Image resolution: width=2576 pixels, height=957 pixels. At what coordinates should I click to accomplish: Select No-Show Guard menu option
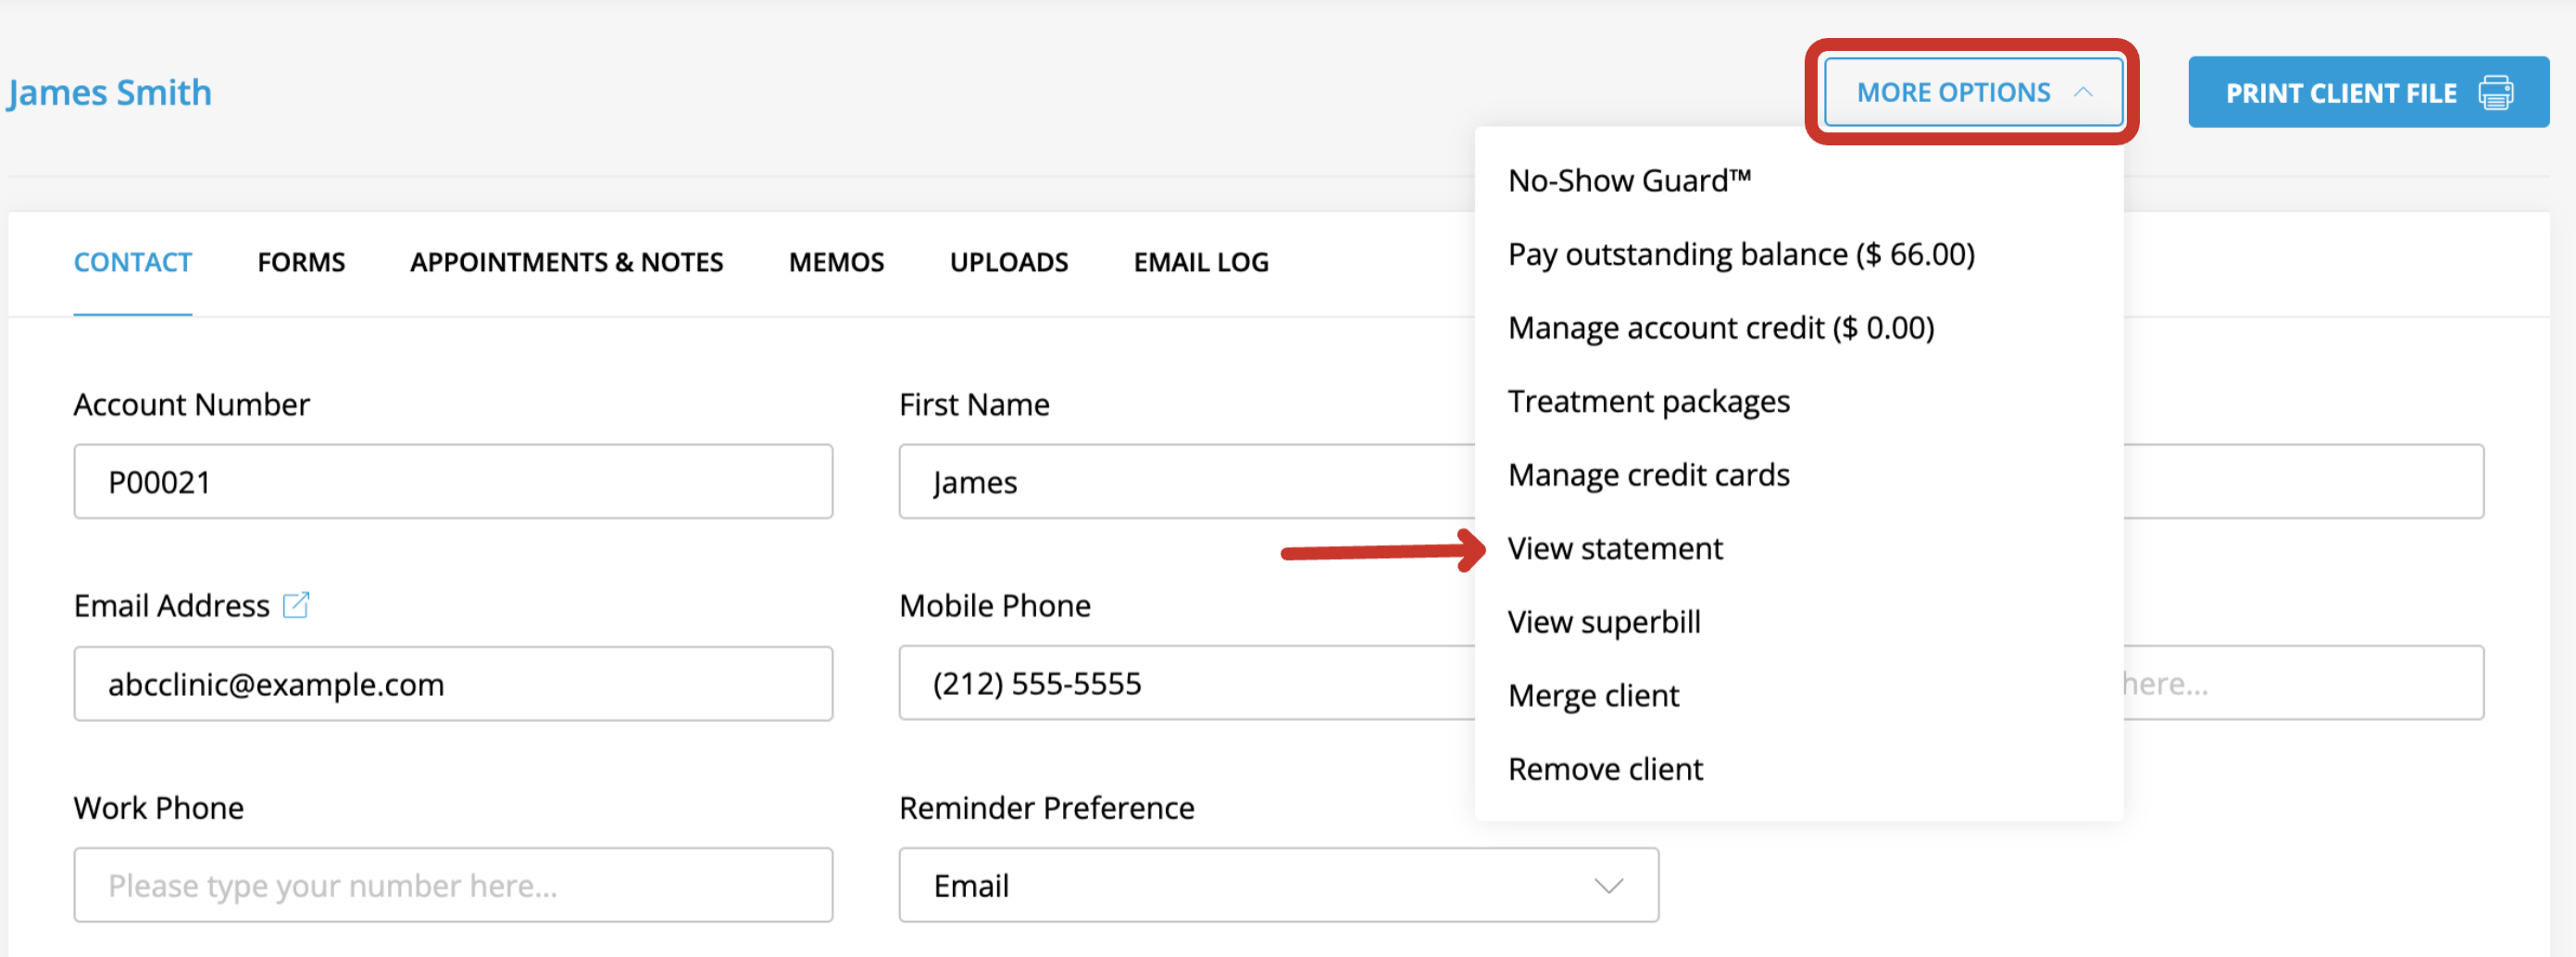click(1630, 180)
